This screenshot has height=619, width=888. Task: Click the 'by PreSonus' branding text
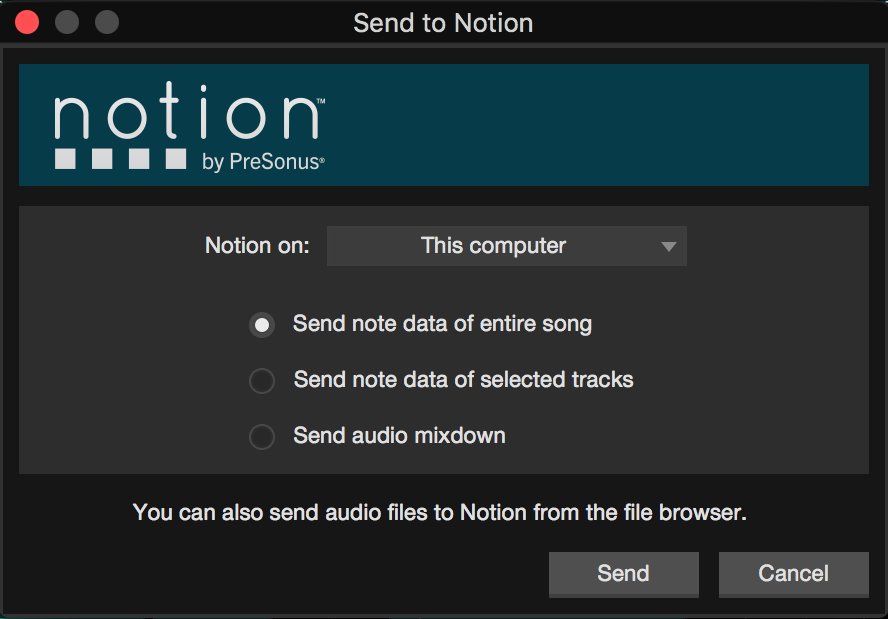pos(263,162)
